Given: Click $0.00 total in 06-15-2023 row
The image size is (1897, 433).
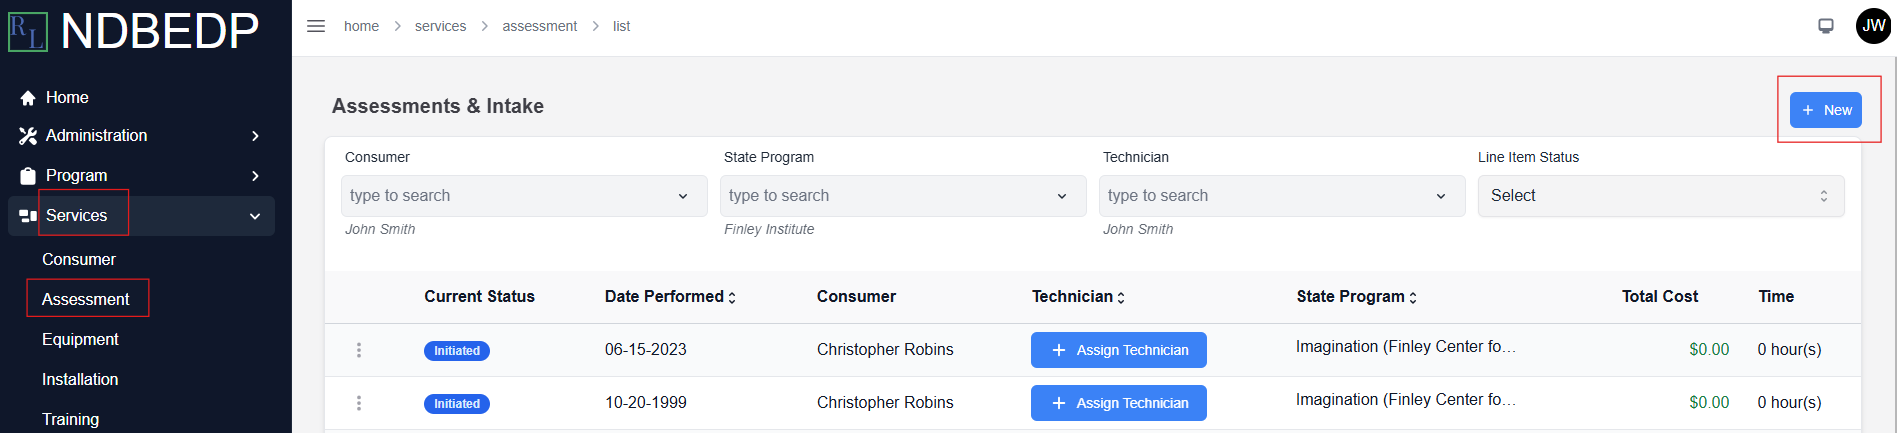Looking at the screenshot, I should pyautogui.click(x=1709, y=350).
